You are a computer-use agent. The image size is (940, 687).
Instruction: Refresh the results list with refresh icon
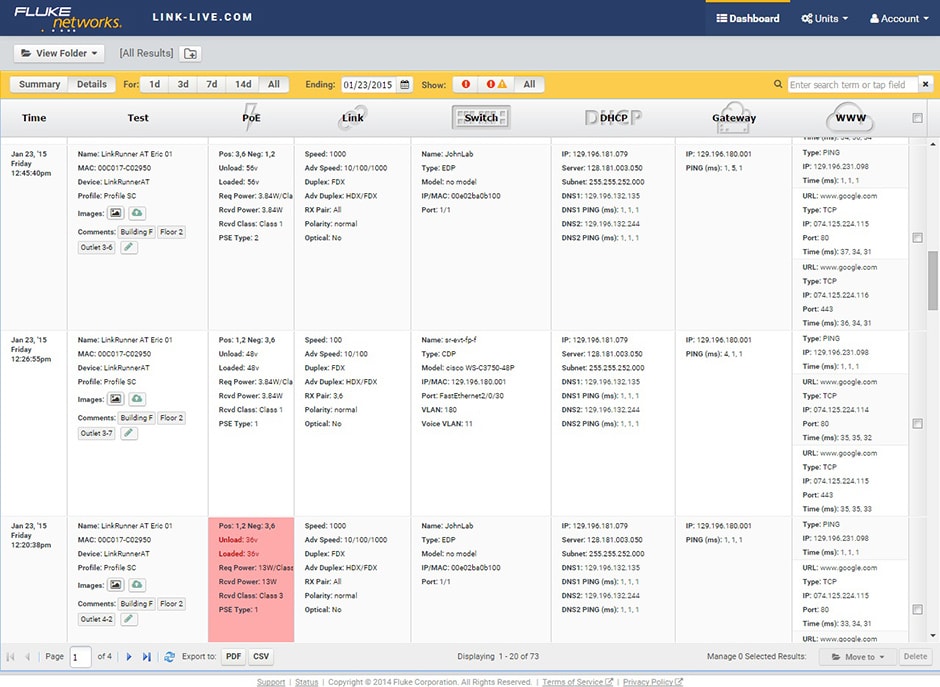point(170,656)
